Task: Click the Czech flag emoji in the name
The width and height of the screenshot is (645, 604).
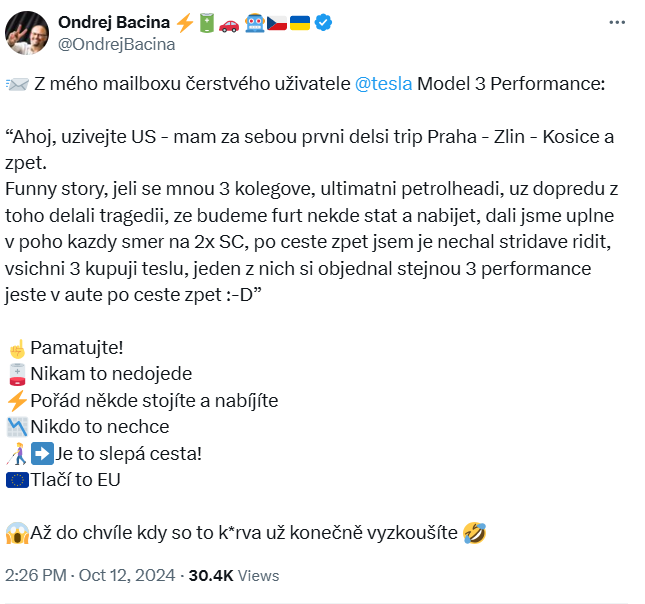Action: pyautogui.click(x=277, y=22)
